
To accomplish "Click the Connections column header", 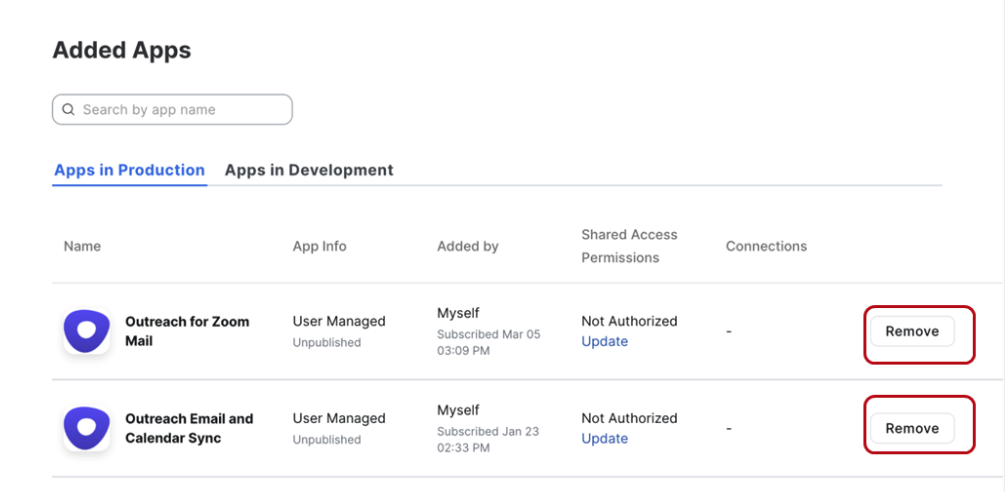I will click(766, 246).
